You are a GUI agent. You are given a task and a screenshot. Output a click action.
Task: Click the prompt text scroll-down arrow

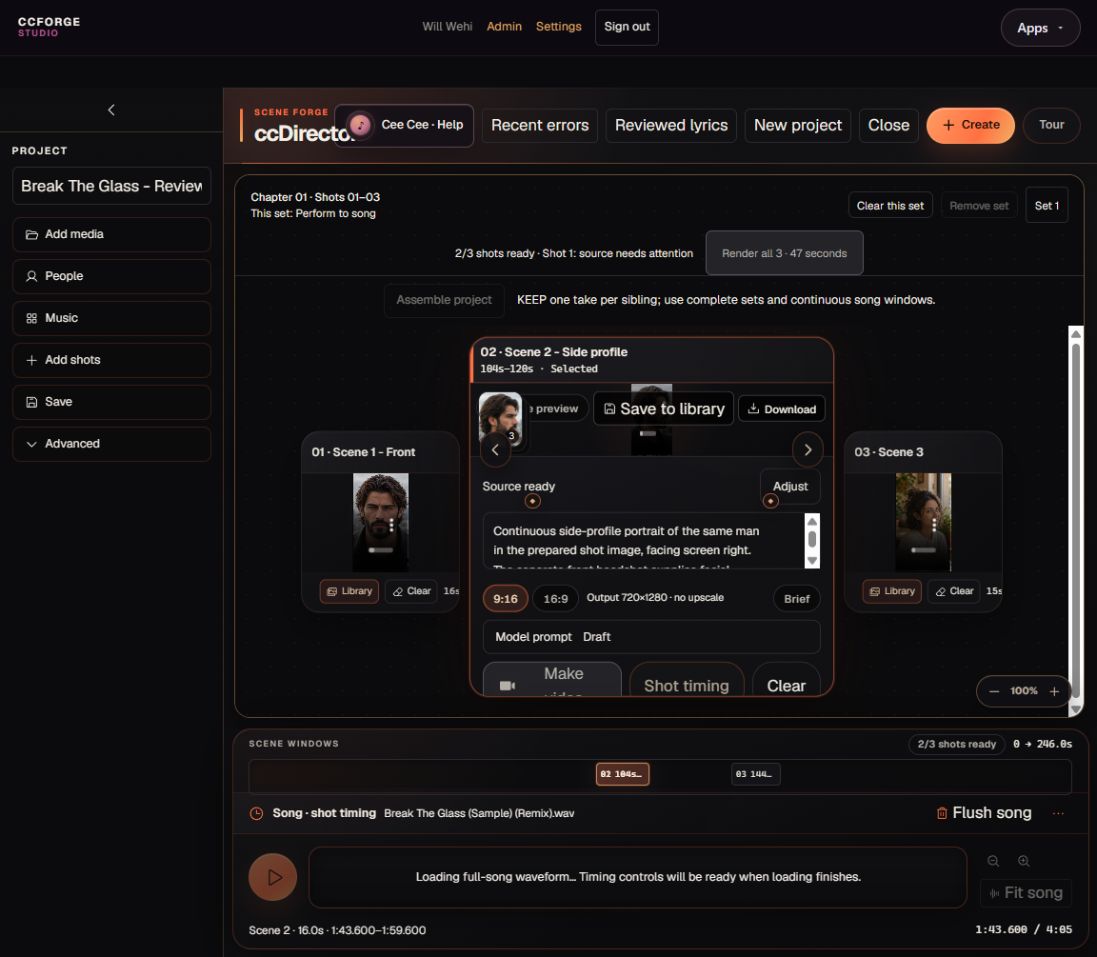coord(812,560)
